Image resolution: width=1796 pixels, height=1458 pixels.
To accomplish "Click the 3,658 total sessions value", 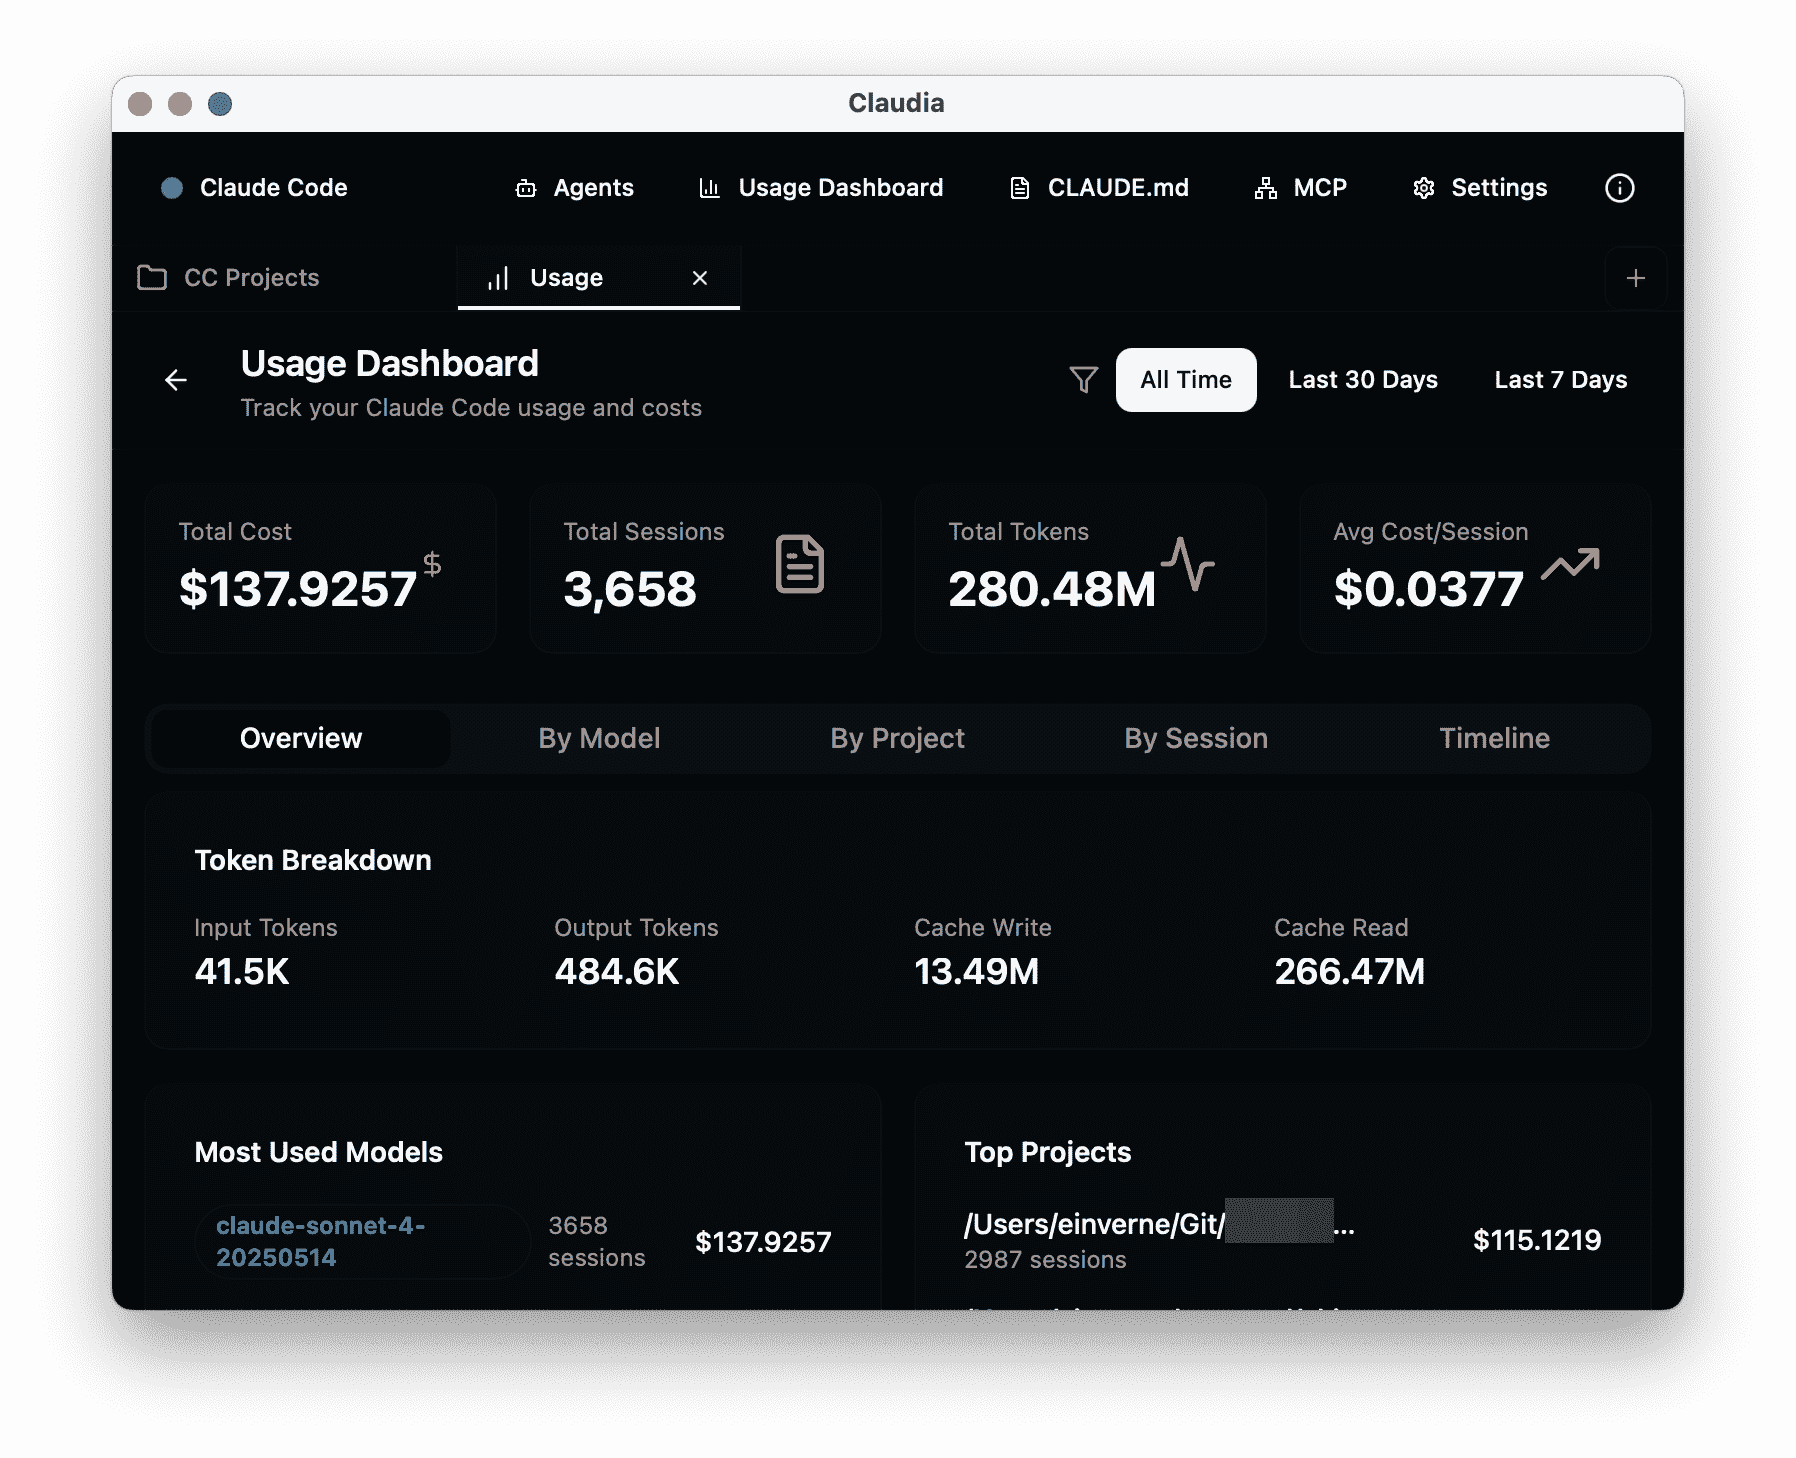I will [x=630, y=589].
